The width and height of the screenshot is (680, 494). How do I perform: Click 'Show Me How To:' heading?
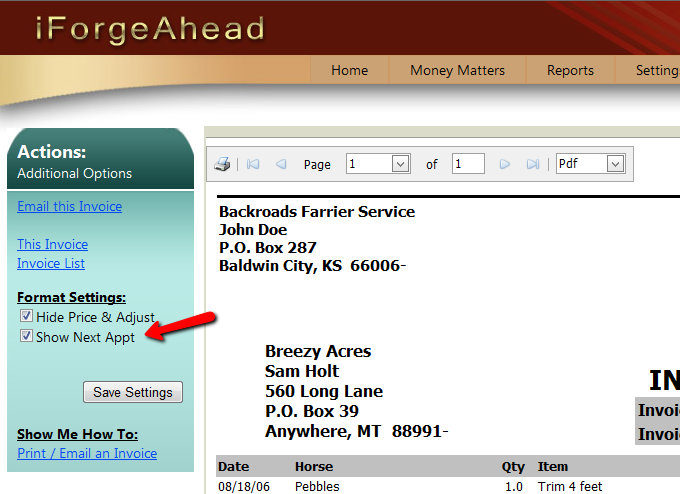pos(78,435)
